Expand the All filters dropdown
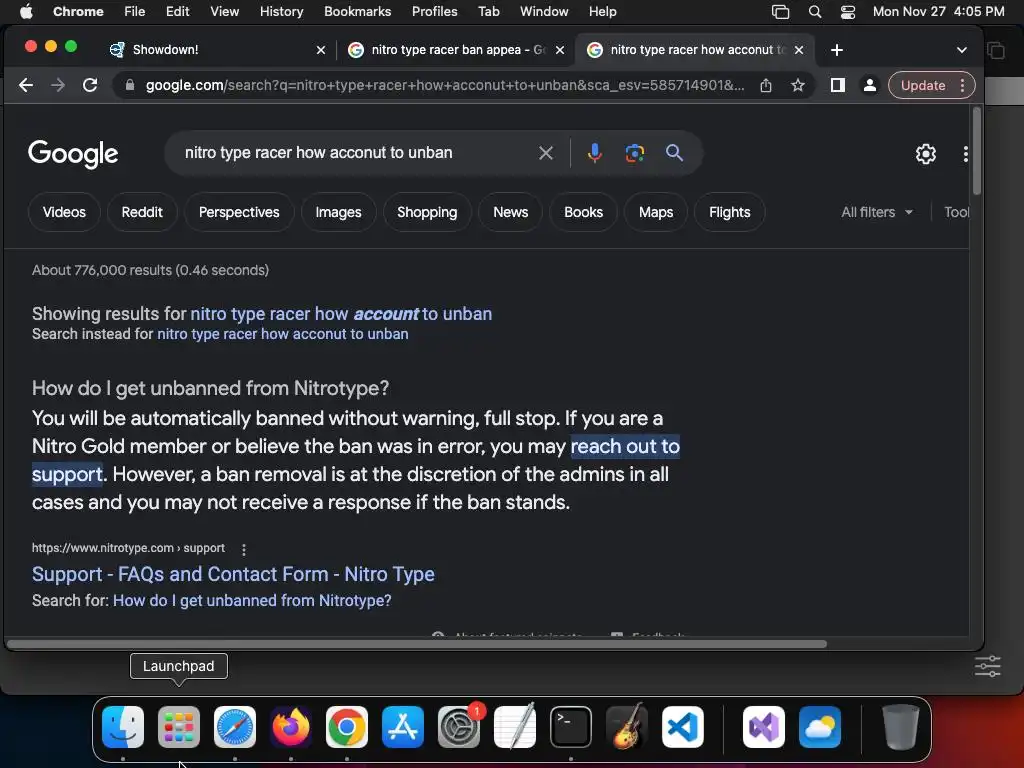Image resolution: width=1024 pixels, height=768 pixels. point(877,212)
